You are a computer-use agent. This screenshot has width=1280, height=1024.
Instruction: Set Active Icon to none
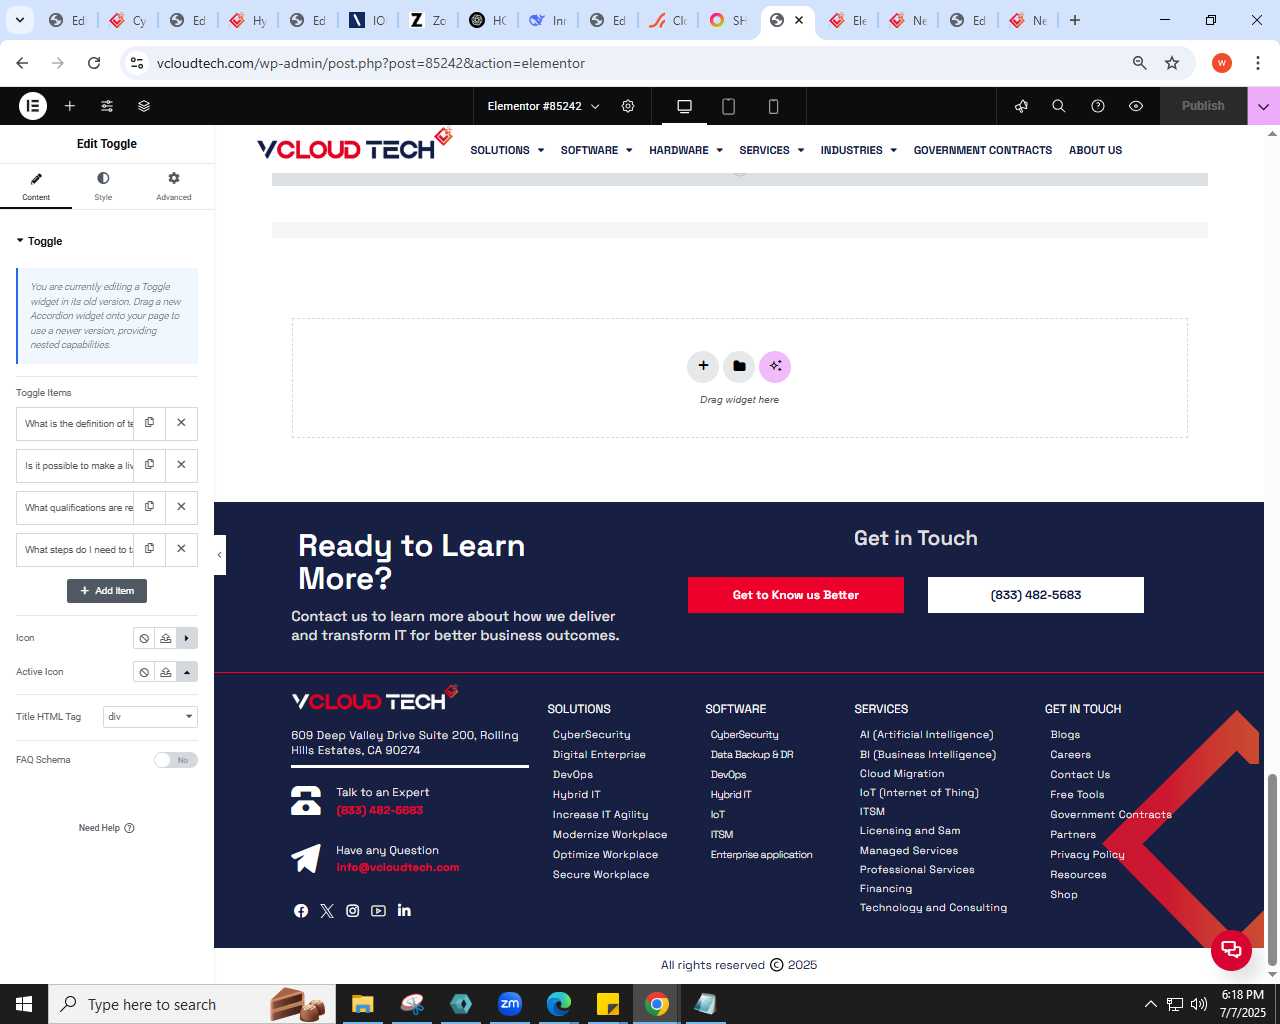[144, 672]
